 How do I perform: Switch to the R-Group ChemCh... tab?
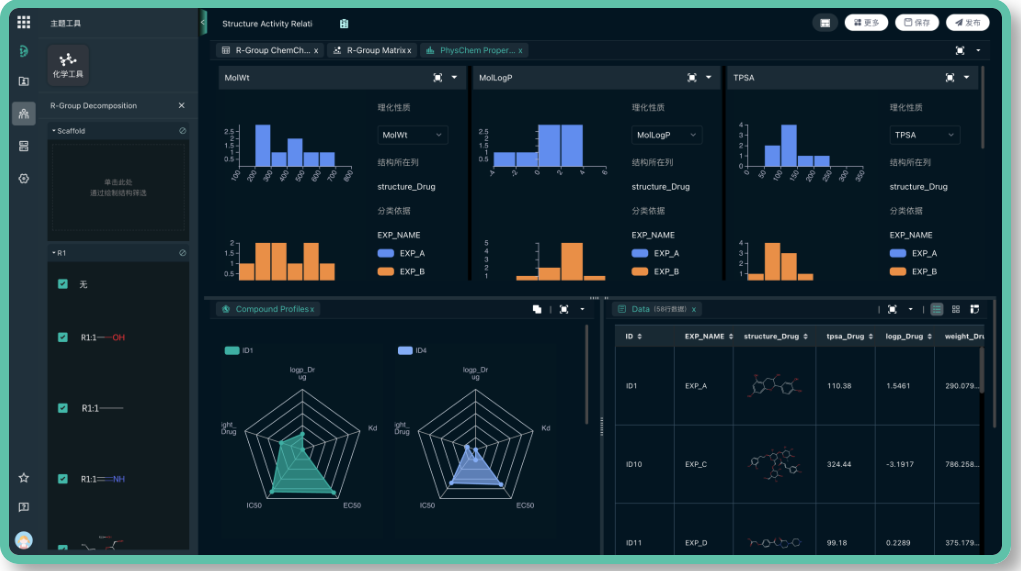(x=269, y=50)
